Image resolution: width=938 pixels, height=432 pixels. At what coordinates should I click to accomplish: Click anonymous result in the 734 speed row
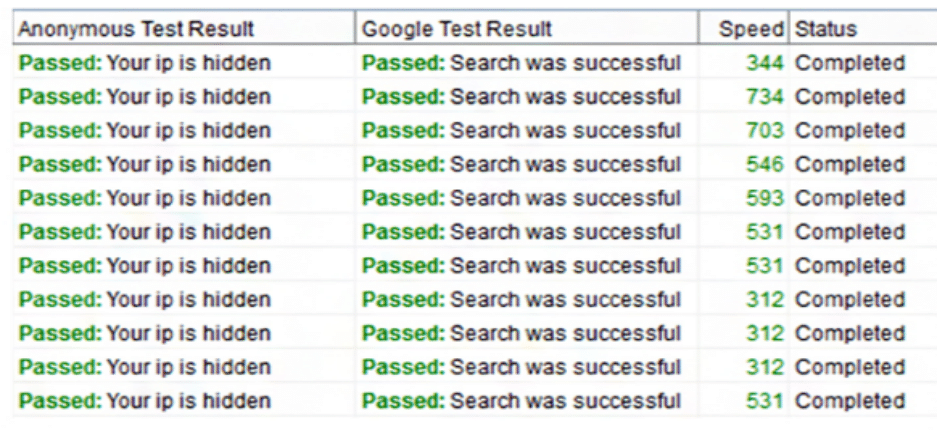pos(145,97)
